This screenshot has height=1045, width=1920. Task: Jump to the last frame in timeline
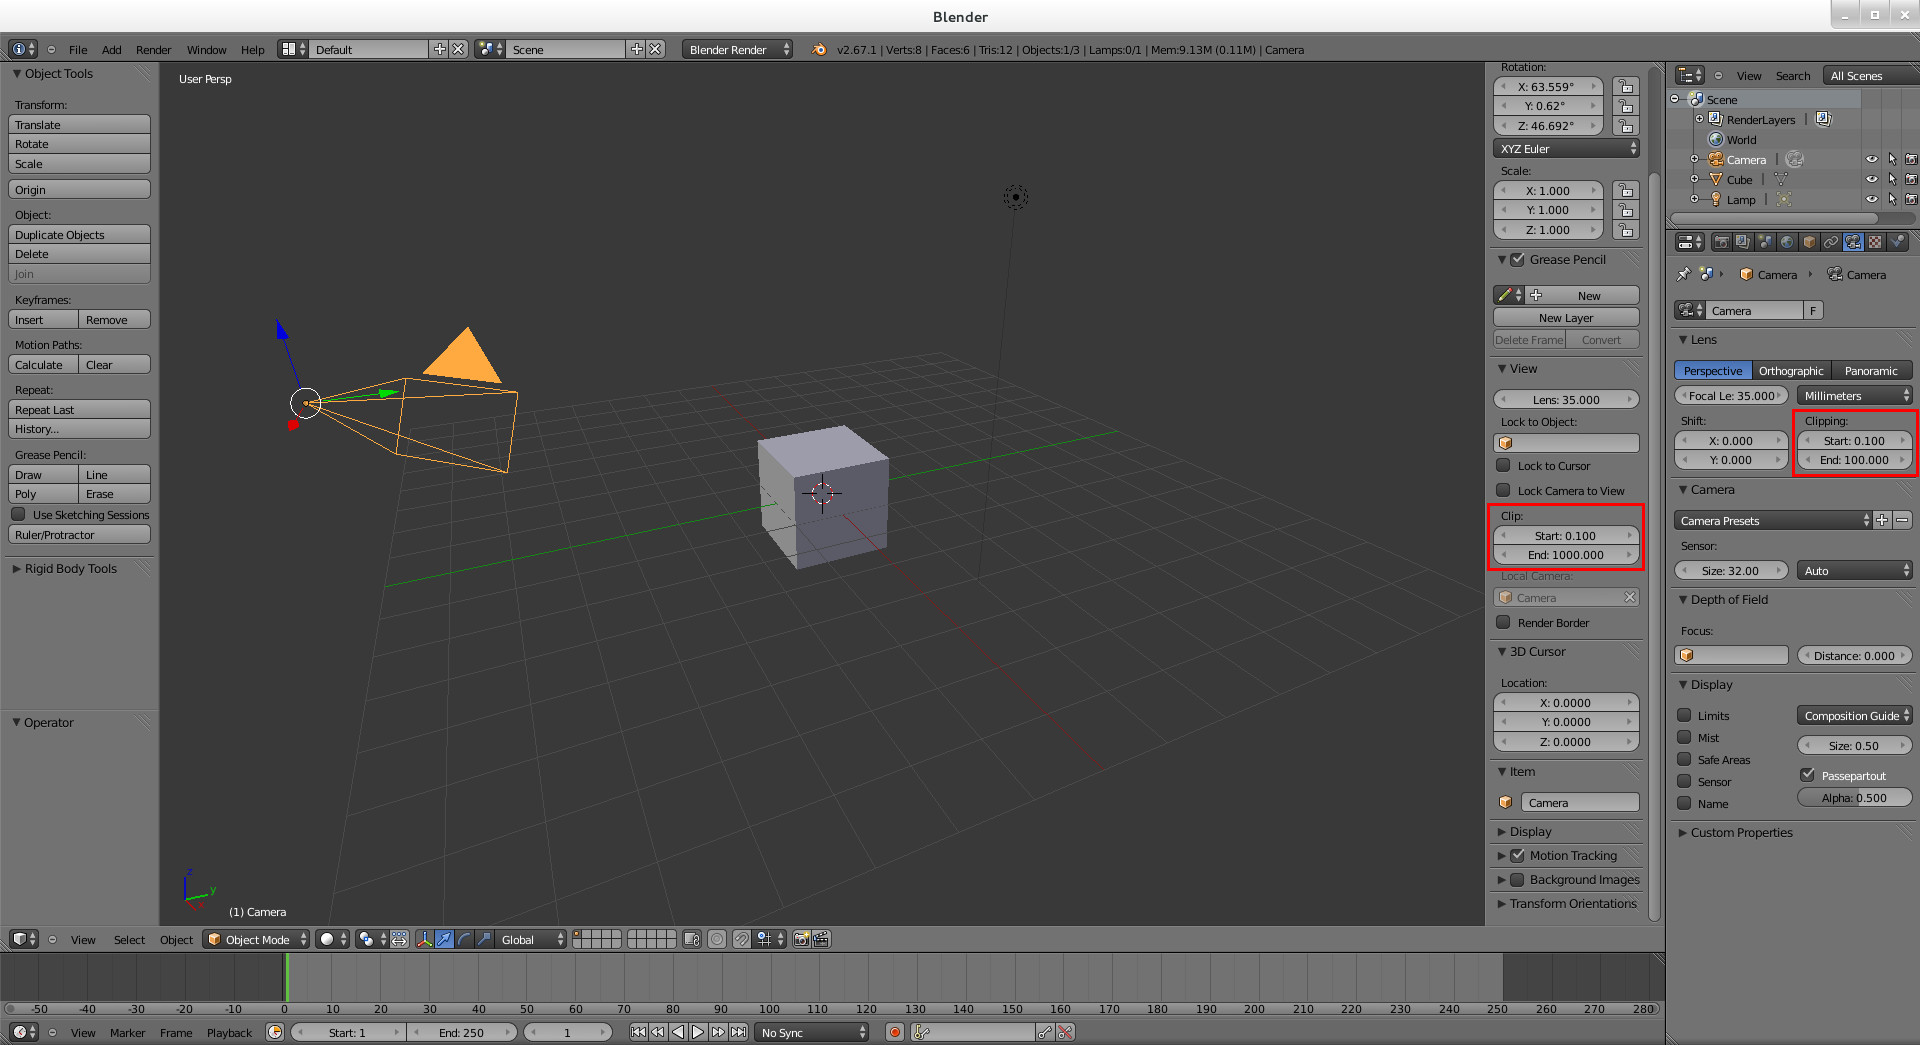738,1032
